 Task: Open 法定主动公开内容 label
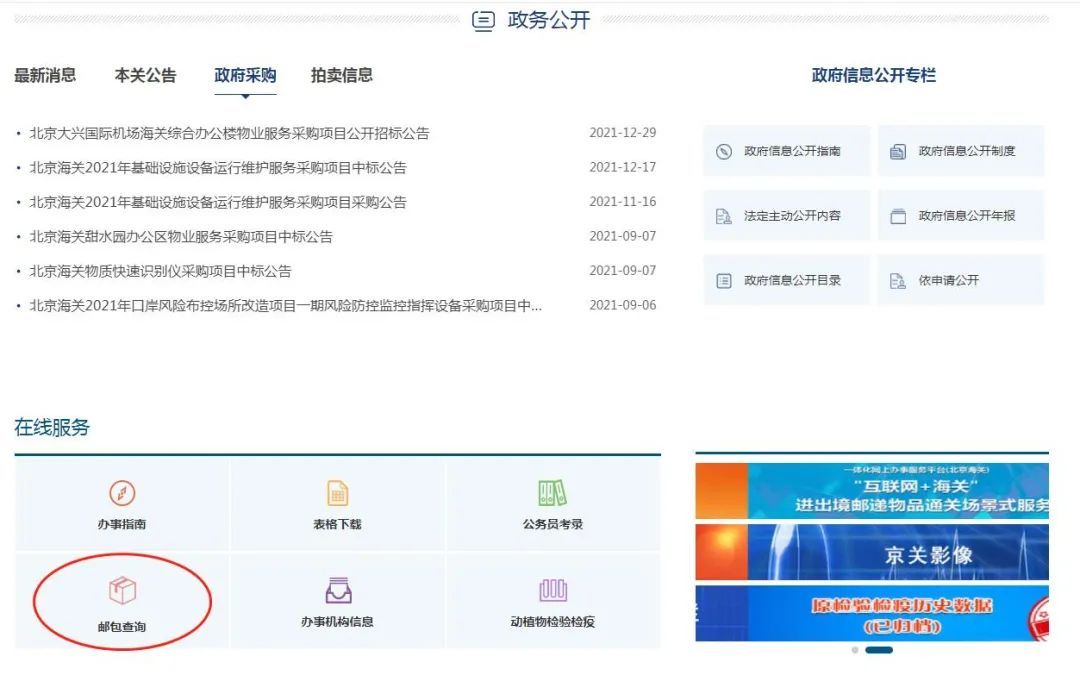[792, 216]
